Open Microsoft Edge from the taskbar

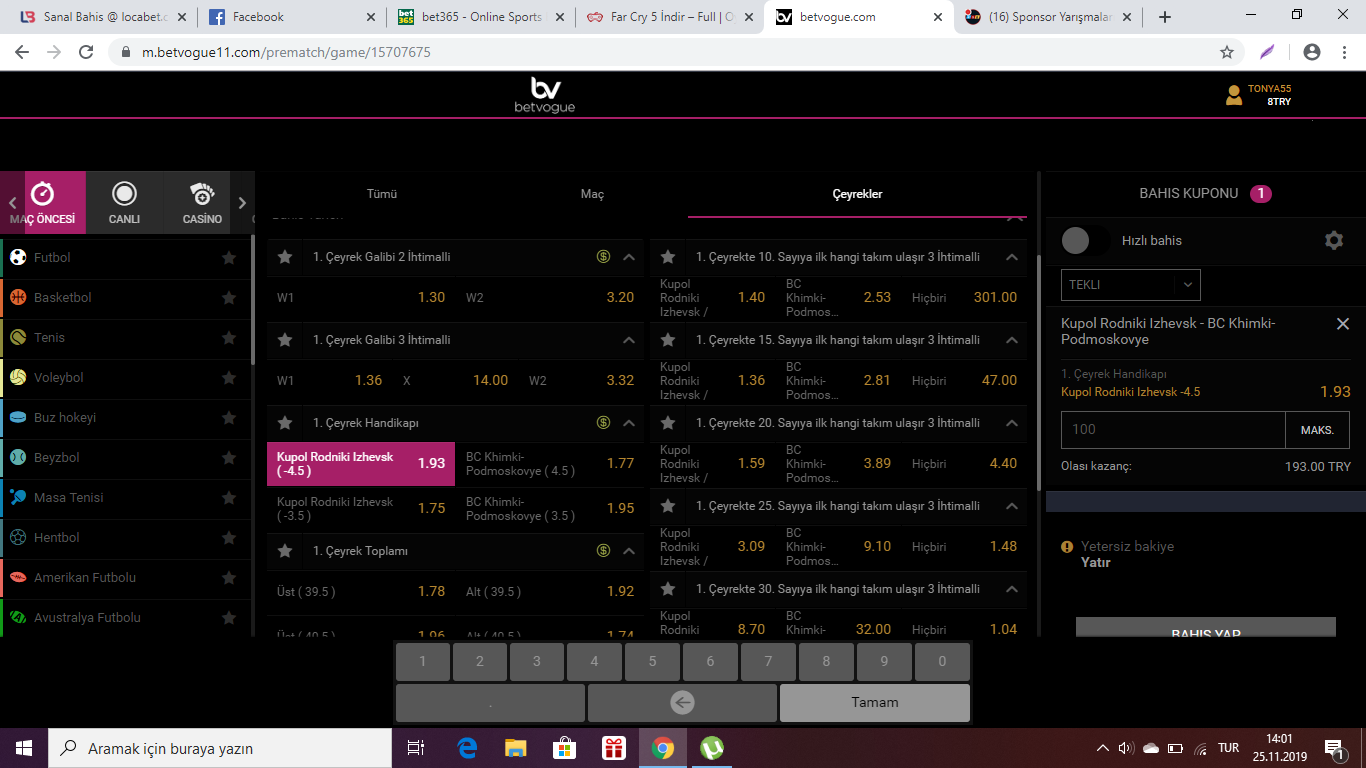[x=467, y=748]
